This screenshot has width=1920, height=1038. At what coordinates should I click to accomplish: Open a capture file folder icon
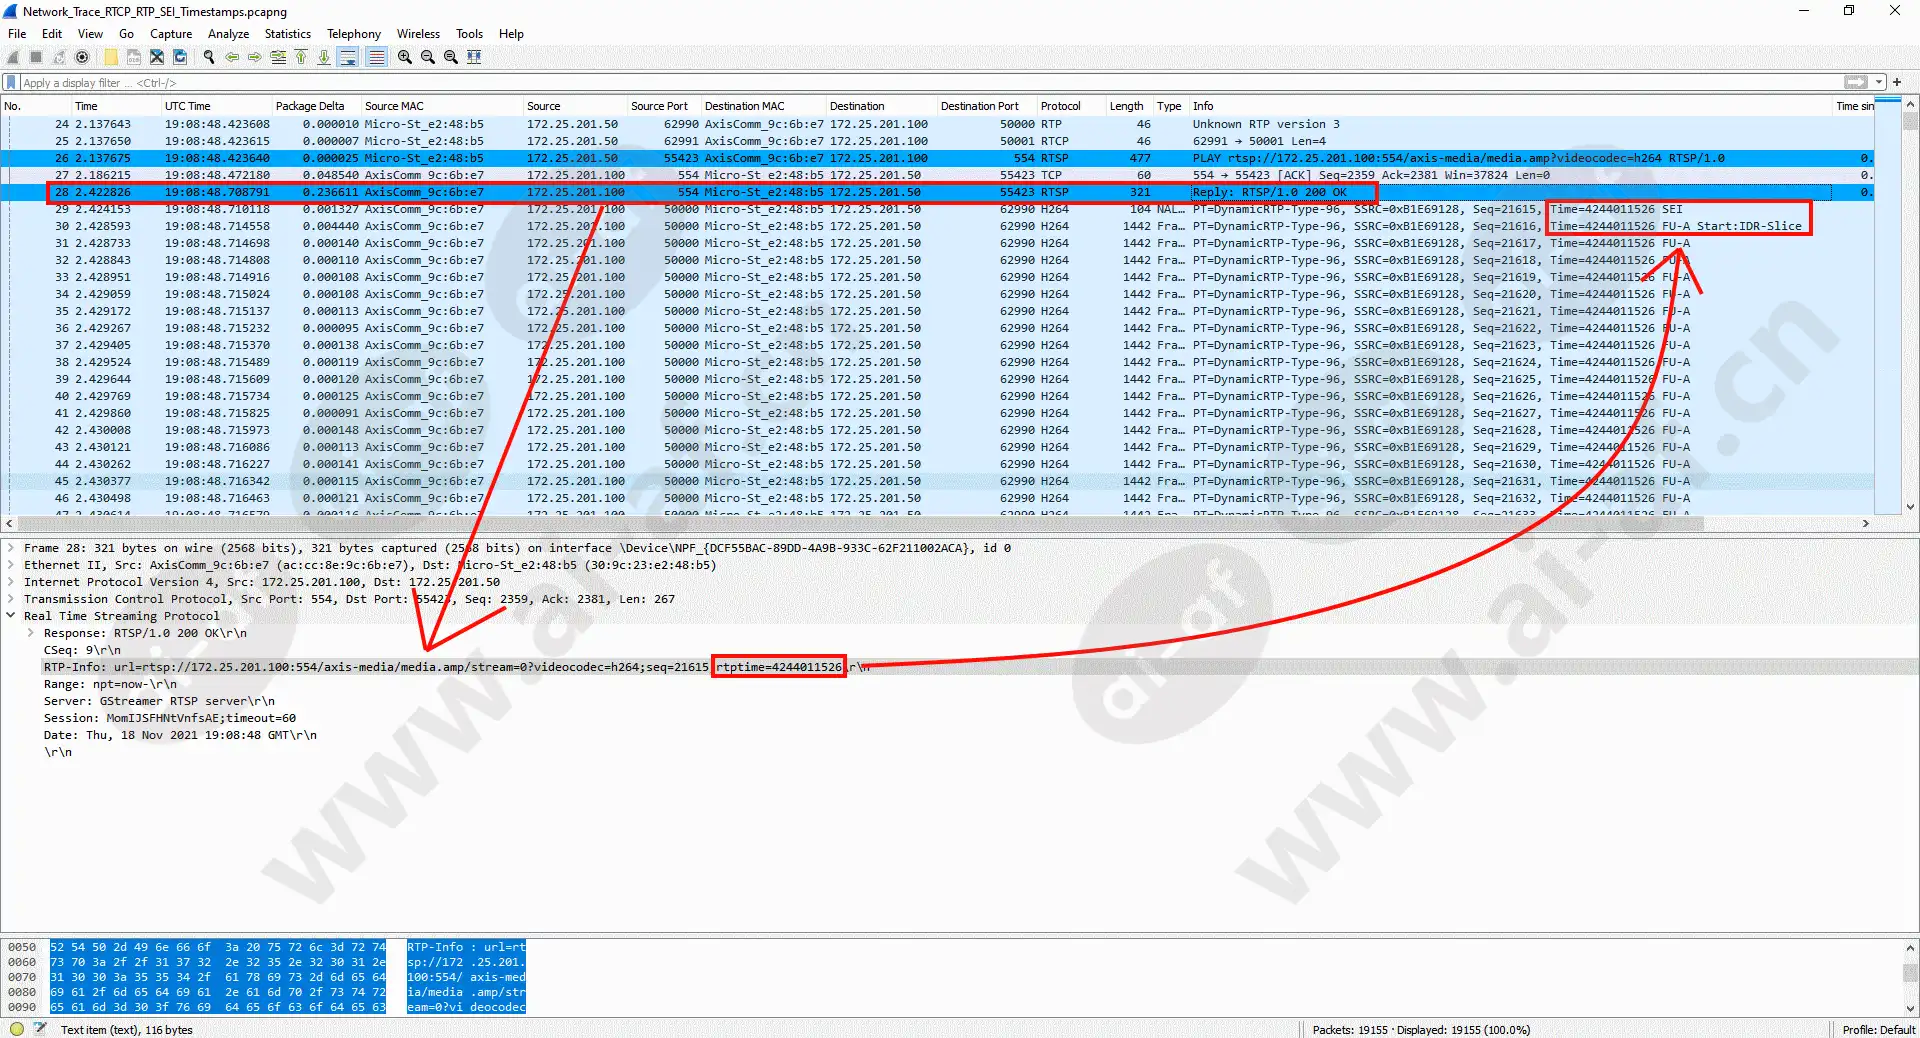pyautogui.click(x=111, y=57)
